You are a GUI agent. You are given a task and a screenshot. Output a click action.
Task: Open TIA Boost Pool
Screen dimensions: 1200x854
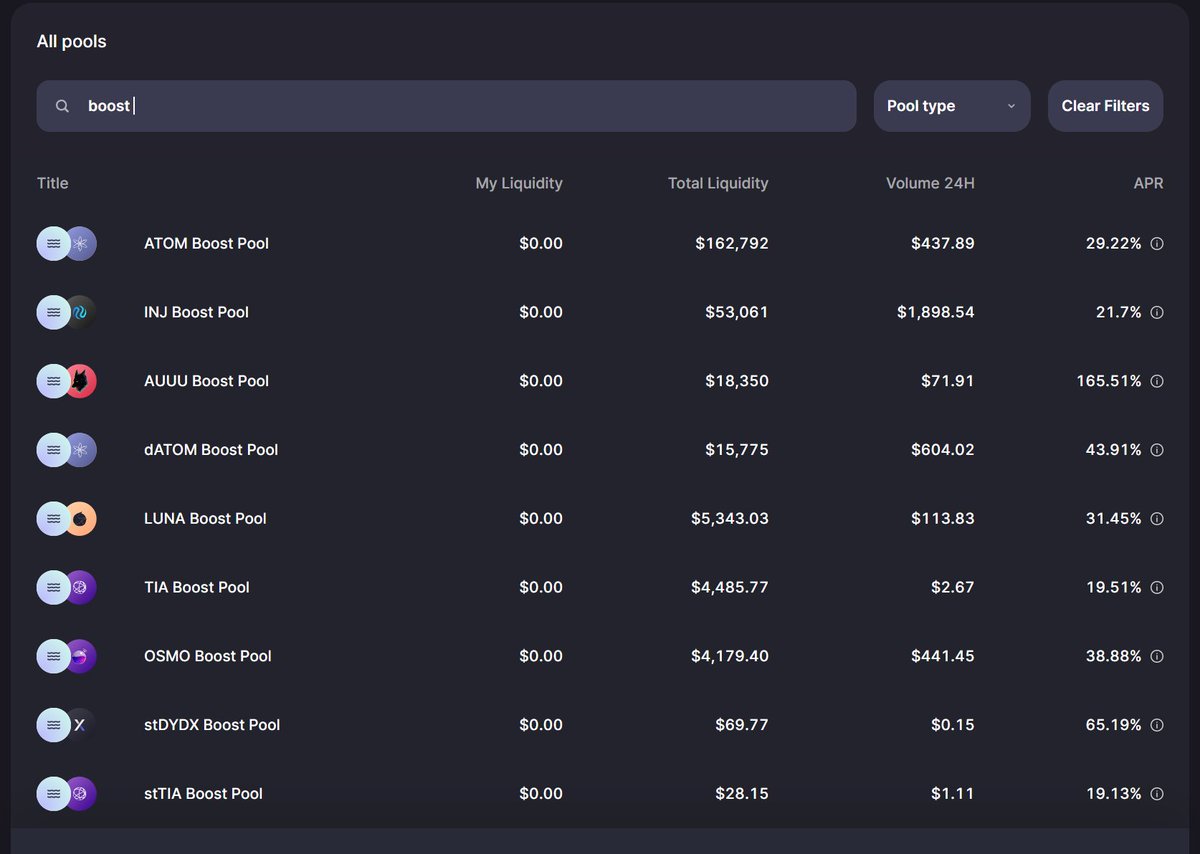pyautogui.click(x=197, y=587)
